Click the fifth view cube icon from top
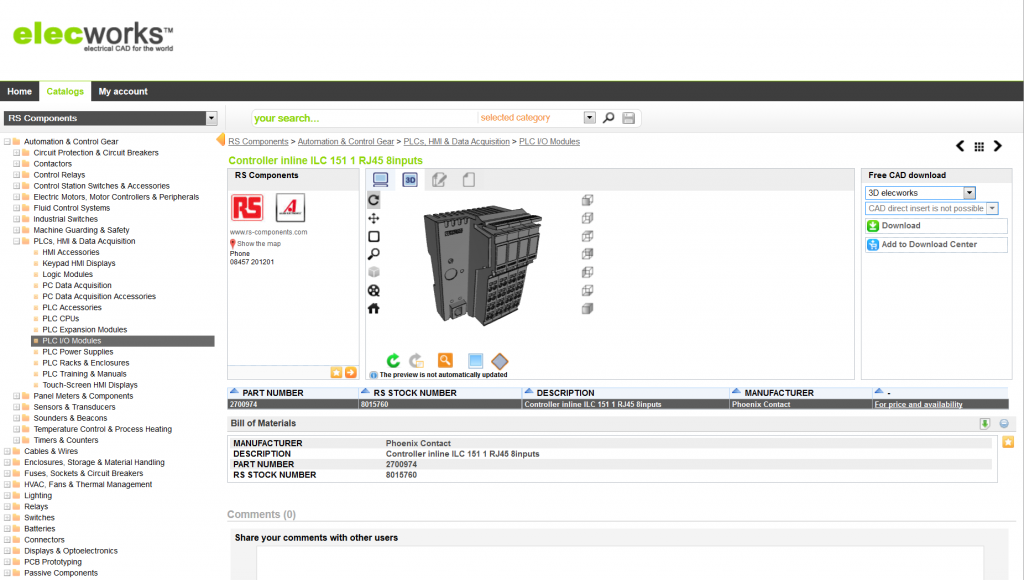 tap(587, 272)
